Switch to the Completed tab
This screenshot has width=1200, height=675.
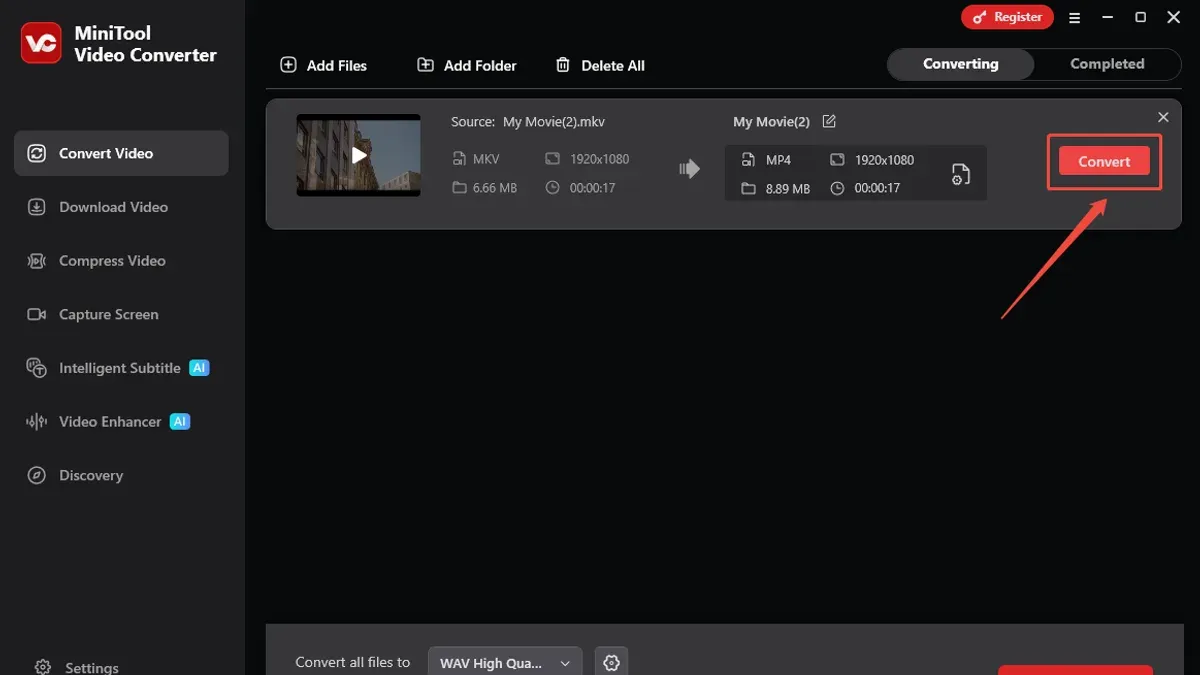pos(1107,64)
